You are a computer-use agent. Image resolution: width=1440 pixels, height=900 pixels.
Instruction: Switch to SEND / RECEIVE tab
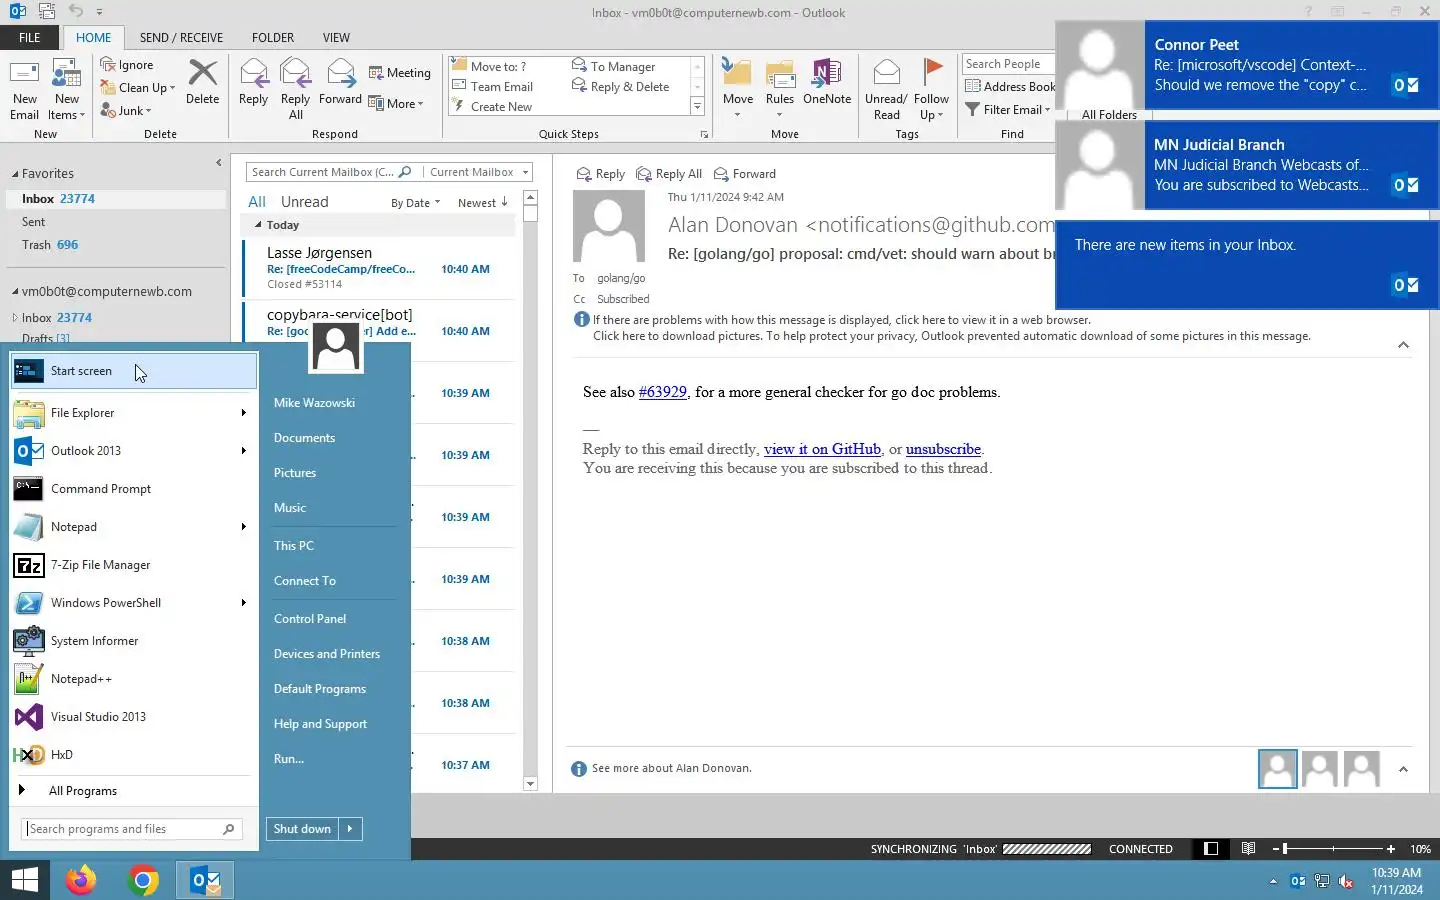coord(181,38)
